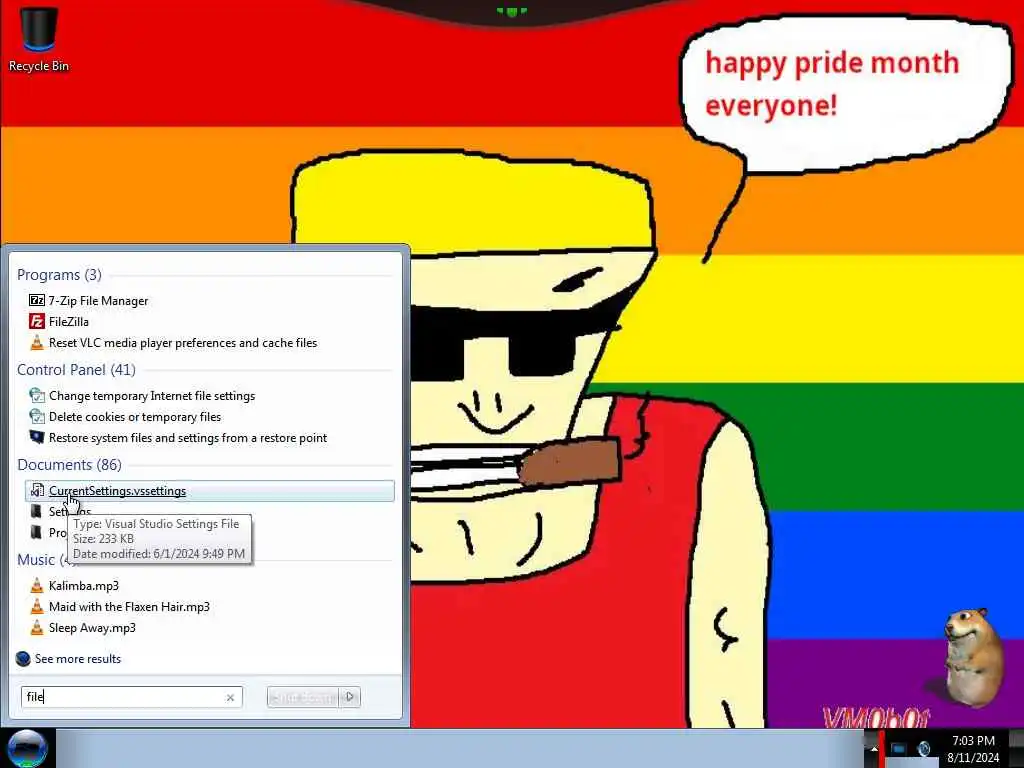Click the VLC icon next to Sleep Away.mp3
The width and height of the screenshot is (1024, 768).
[37, 628]
